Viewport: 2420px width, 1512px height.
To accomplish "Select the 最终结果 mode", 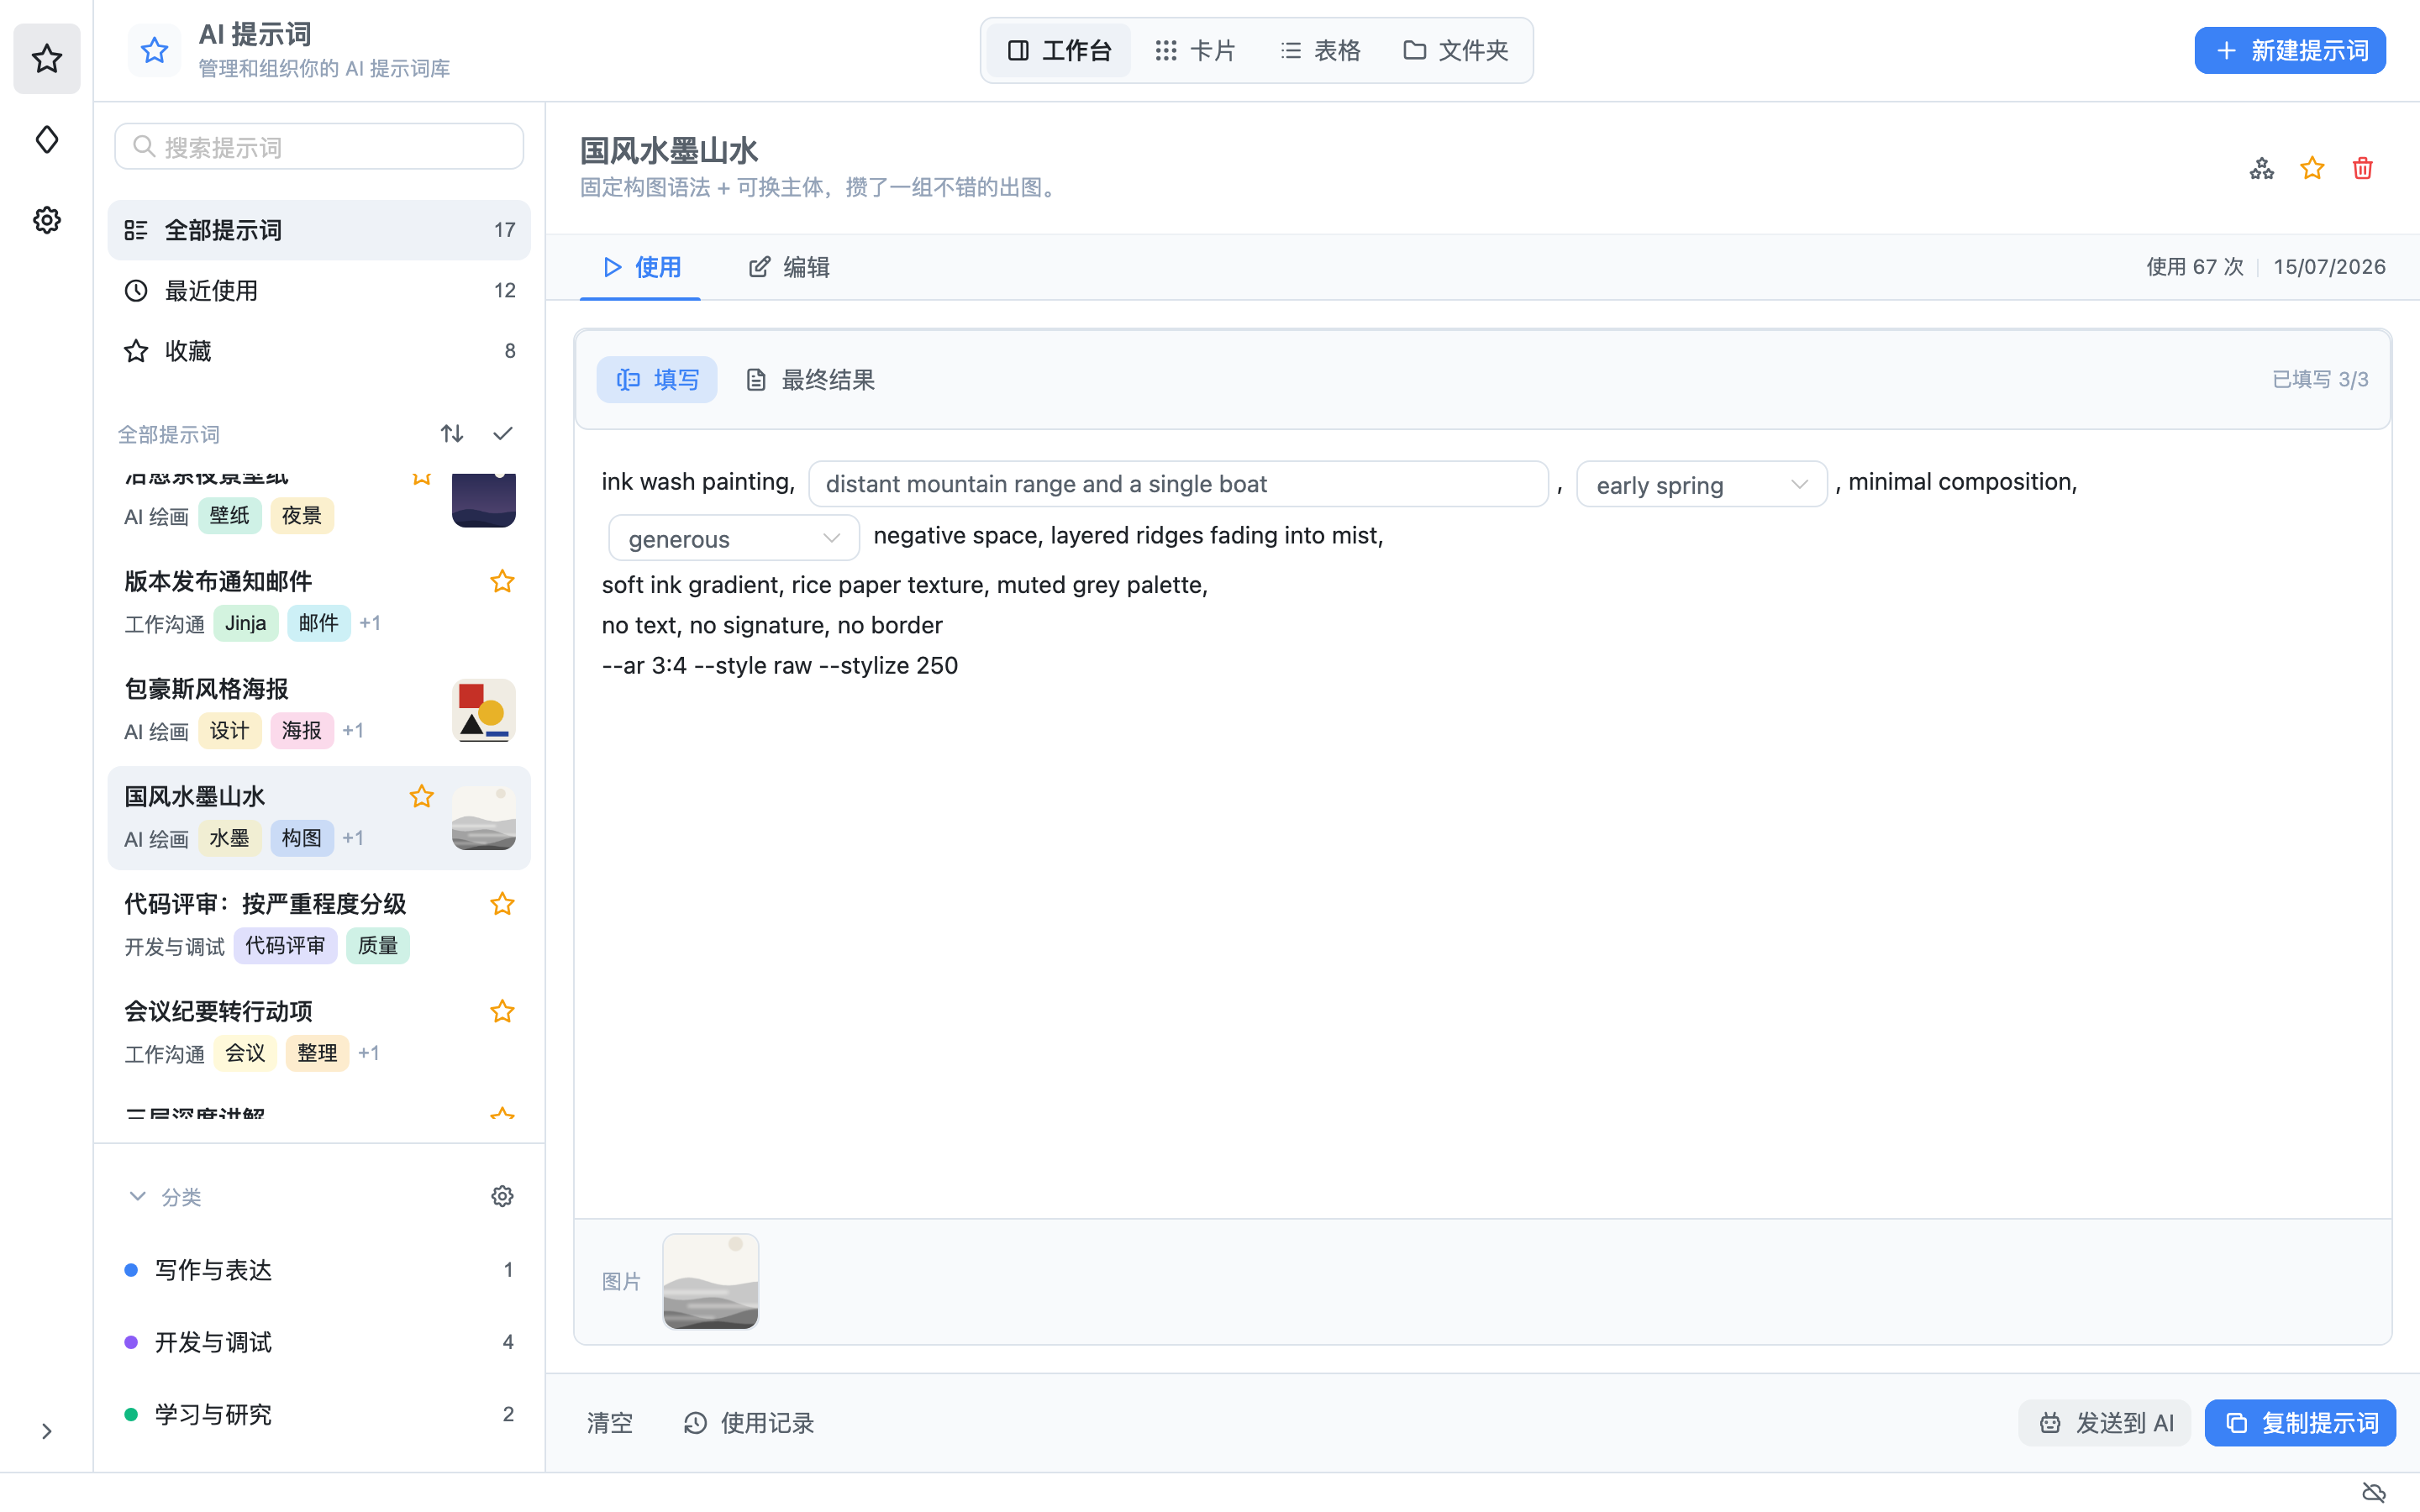I will pos(811,380).
